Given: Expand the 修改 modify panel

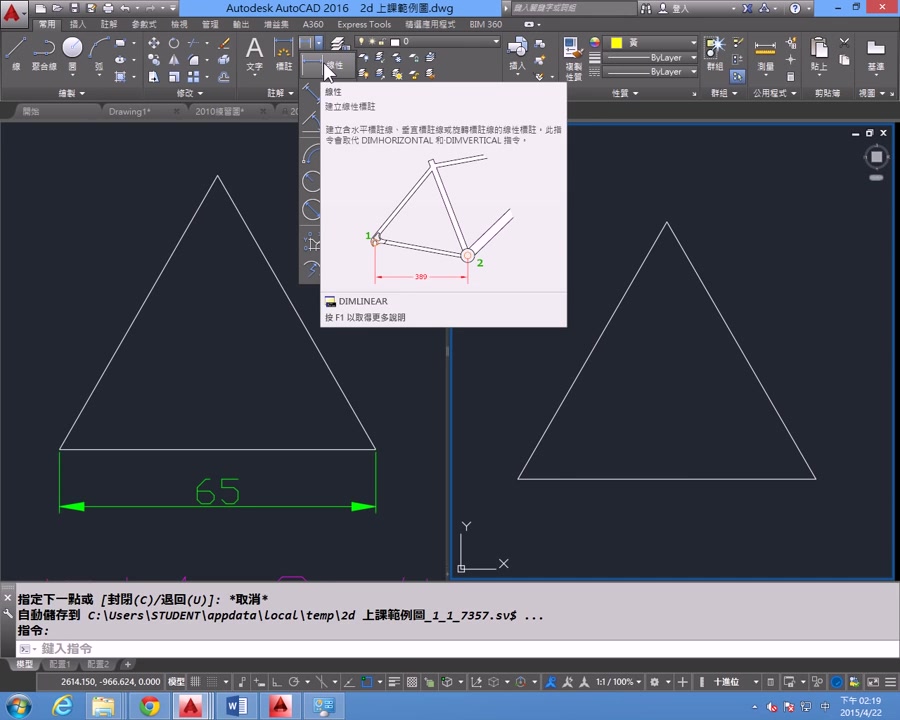Looking at the screenshot, I should [190, 93].
